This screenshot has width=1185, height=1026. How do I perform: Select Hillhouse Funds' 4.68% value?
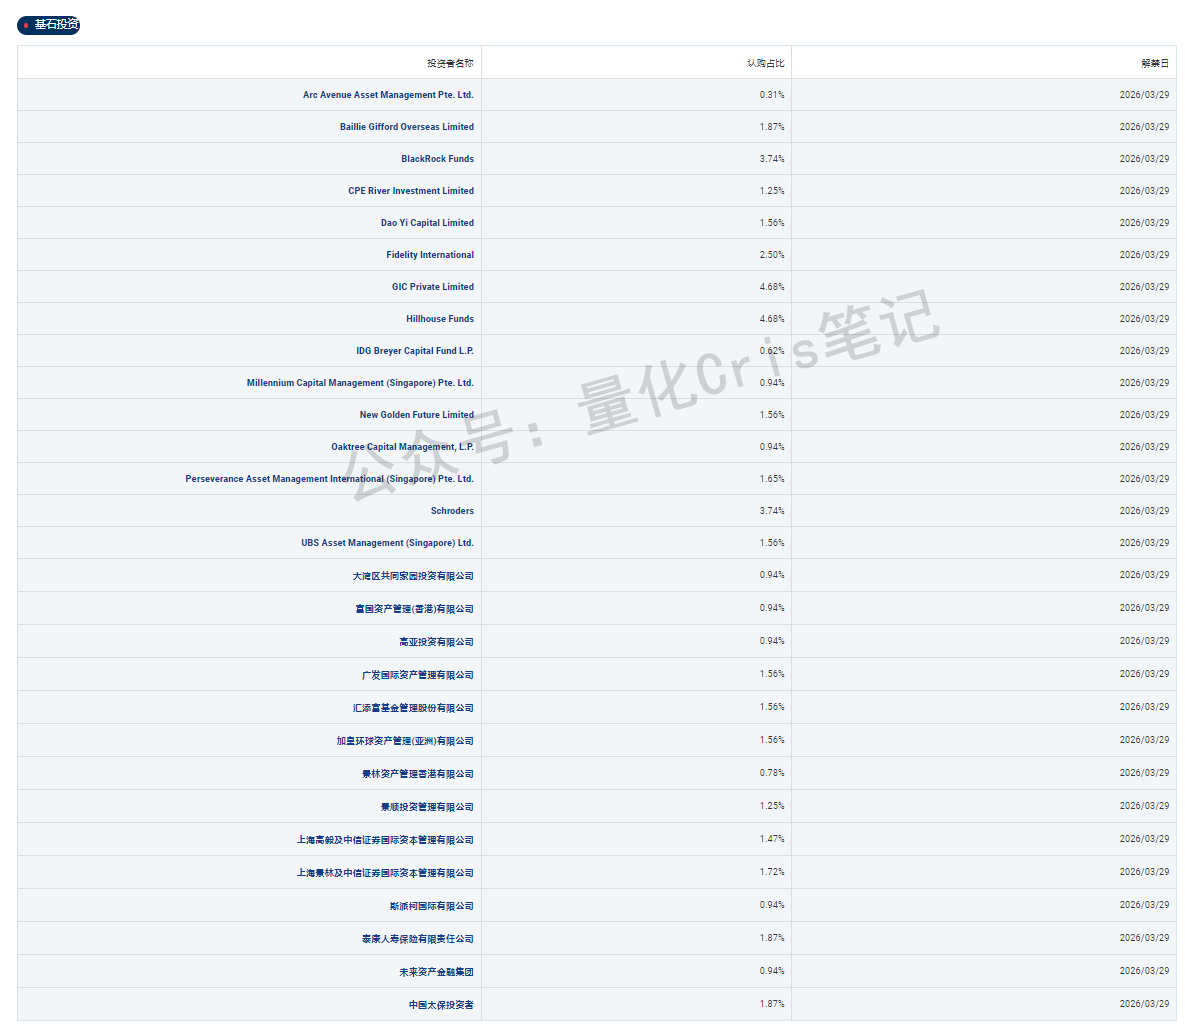click(x=772, y=319)
